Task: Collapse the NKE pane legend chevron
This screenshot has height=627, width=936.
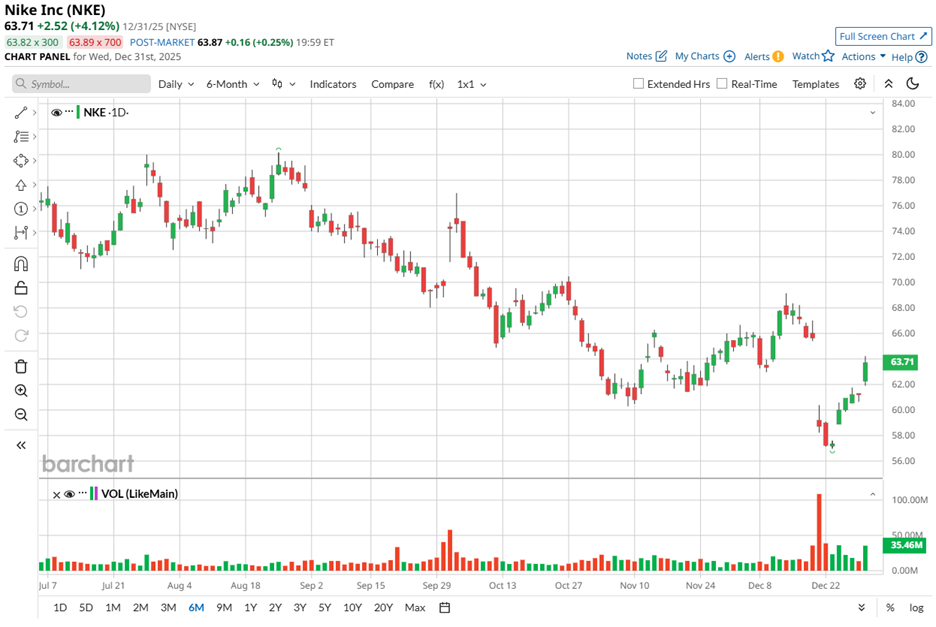Action: [873, 112]
